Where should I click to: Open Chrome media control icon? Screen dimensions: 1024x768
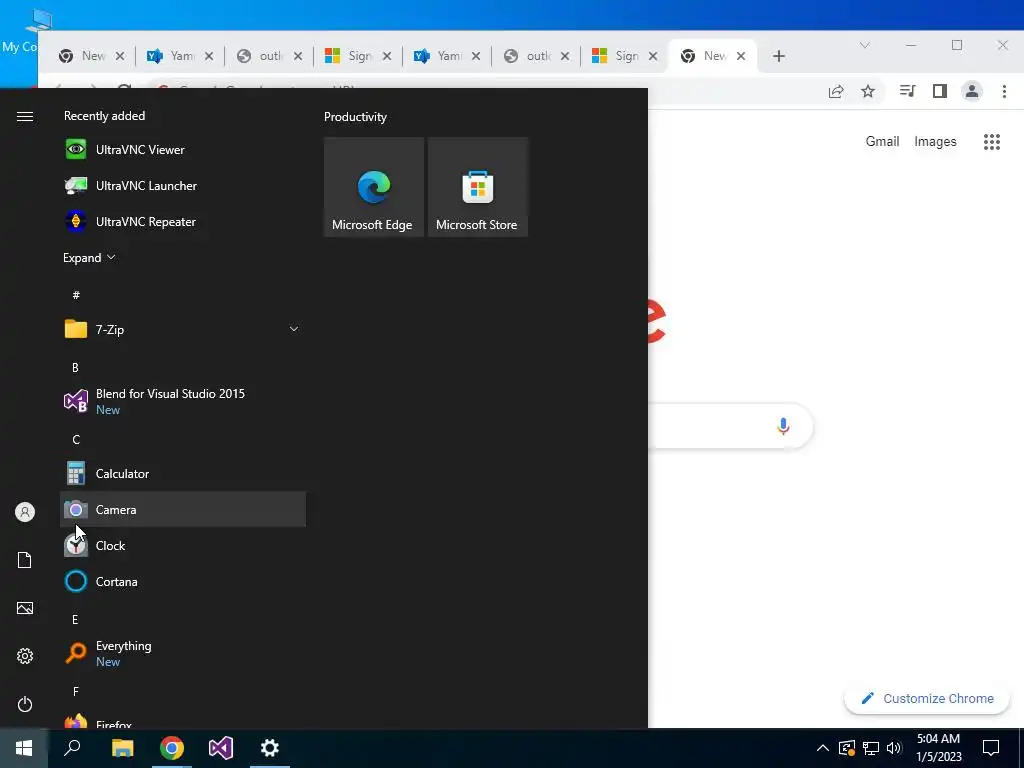(x=907, y=91)
